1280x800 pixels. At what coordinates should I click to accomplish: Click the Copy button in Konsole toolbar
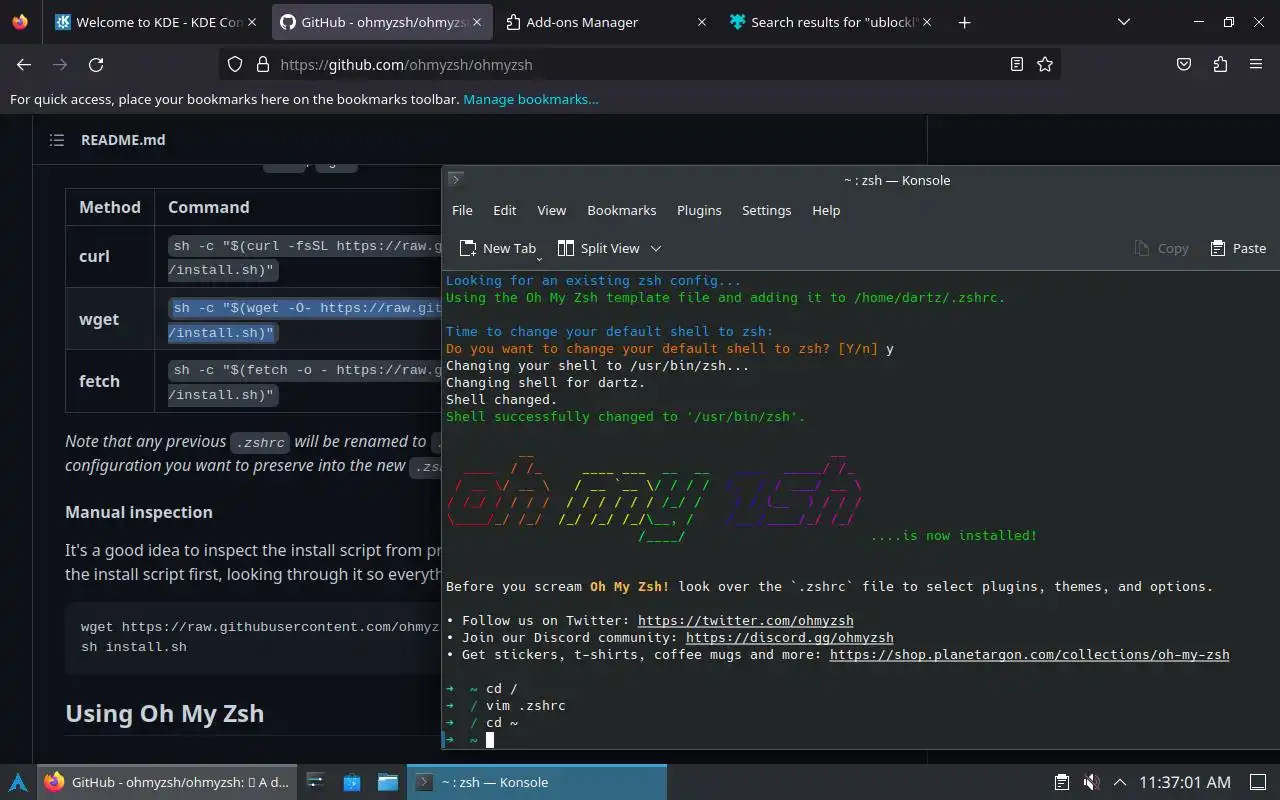(1161, 248)
